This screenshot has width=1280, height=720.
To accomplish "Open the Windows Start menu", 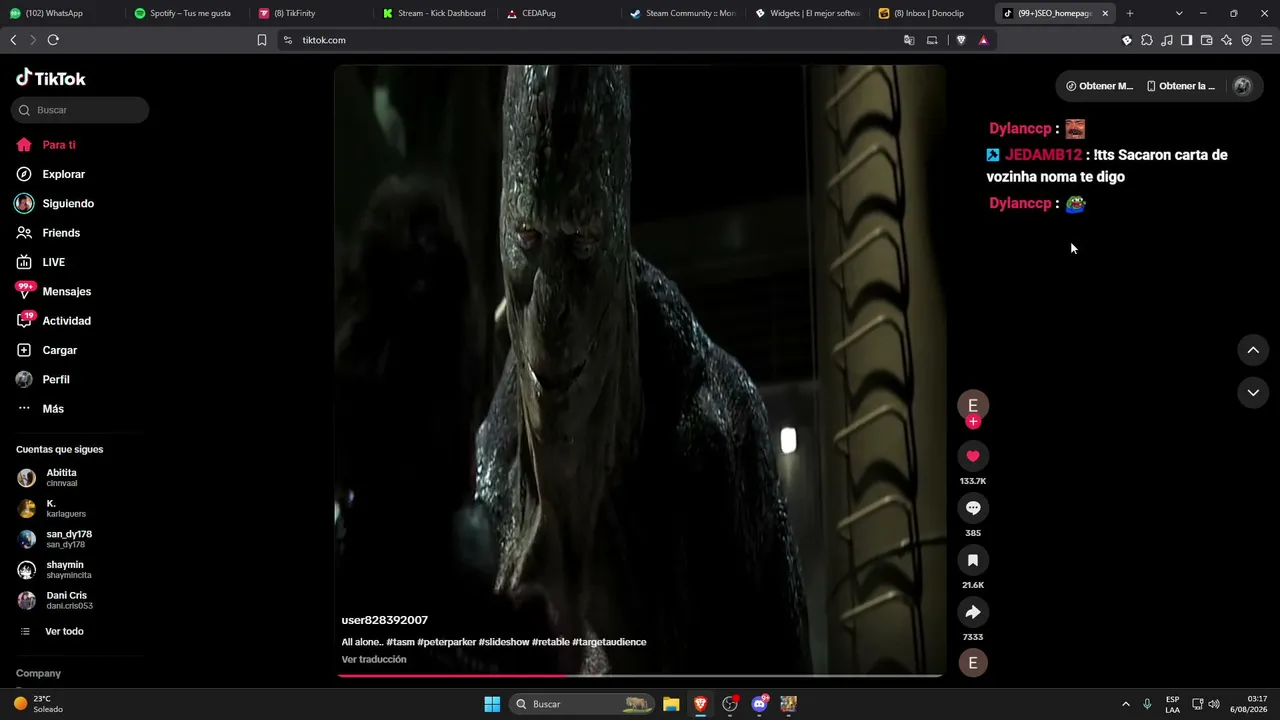I will point(492,704).
